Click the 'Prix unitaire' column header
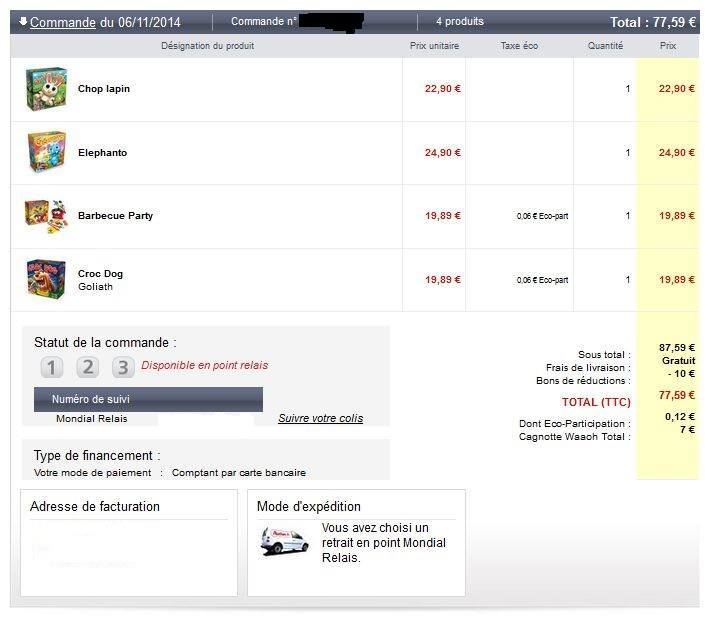716x617 pixels. coord(434,46)
